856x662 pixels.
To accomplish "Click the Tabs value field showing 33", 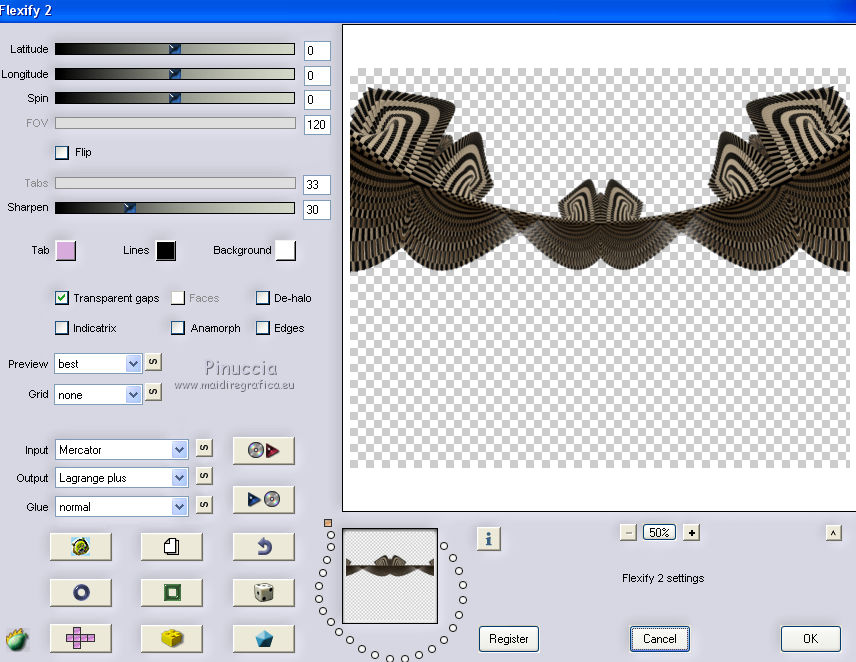I will click(317, 184).
